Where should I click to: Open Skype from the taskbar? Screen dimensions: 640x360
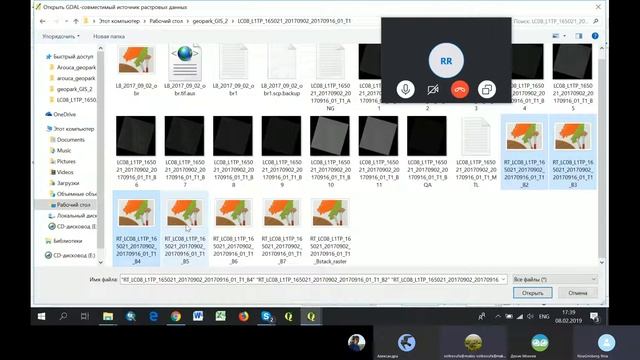(x=267, y=316)
